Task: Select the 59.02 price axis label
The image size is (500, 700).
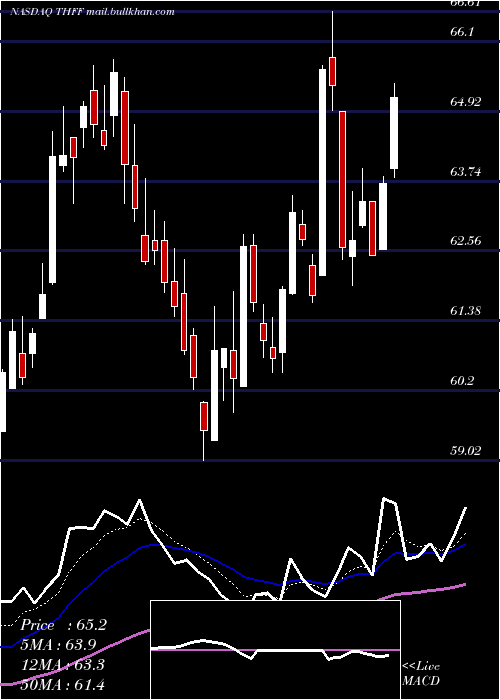Action: tap(466, 450)
